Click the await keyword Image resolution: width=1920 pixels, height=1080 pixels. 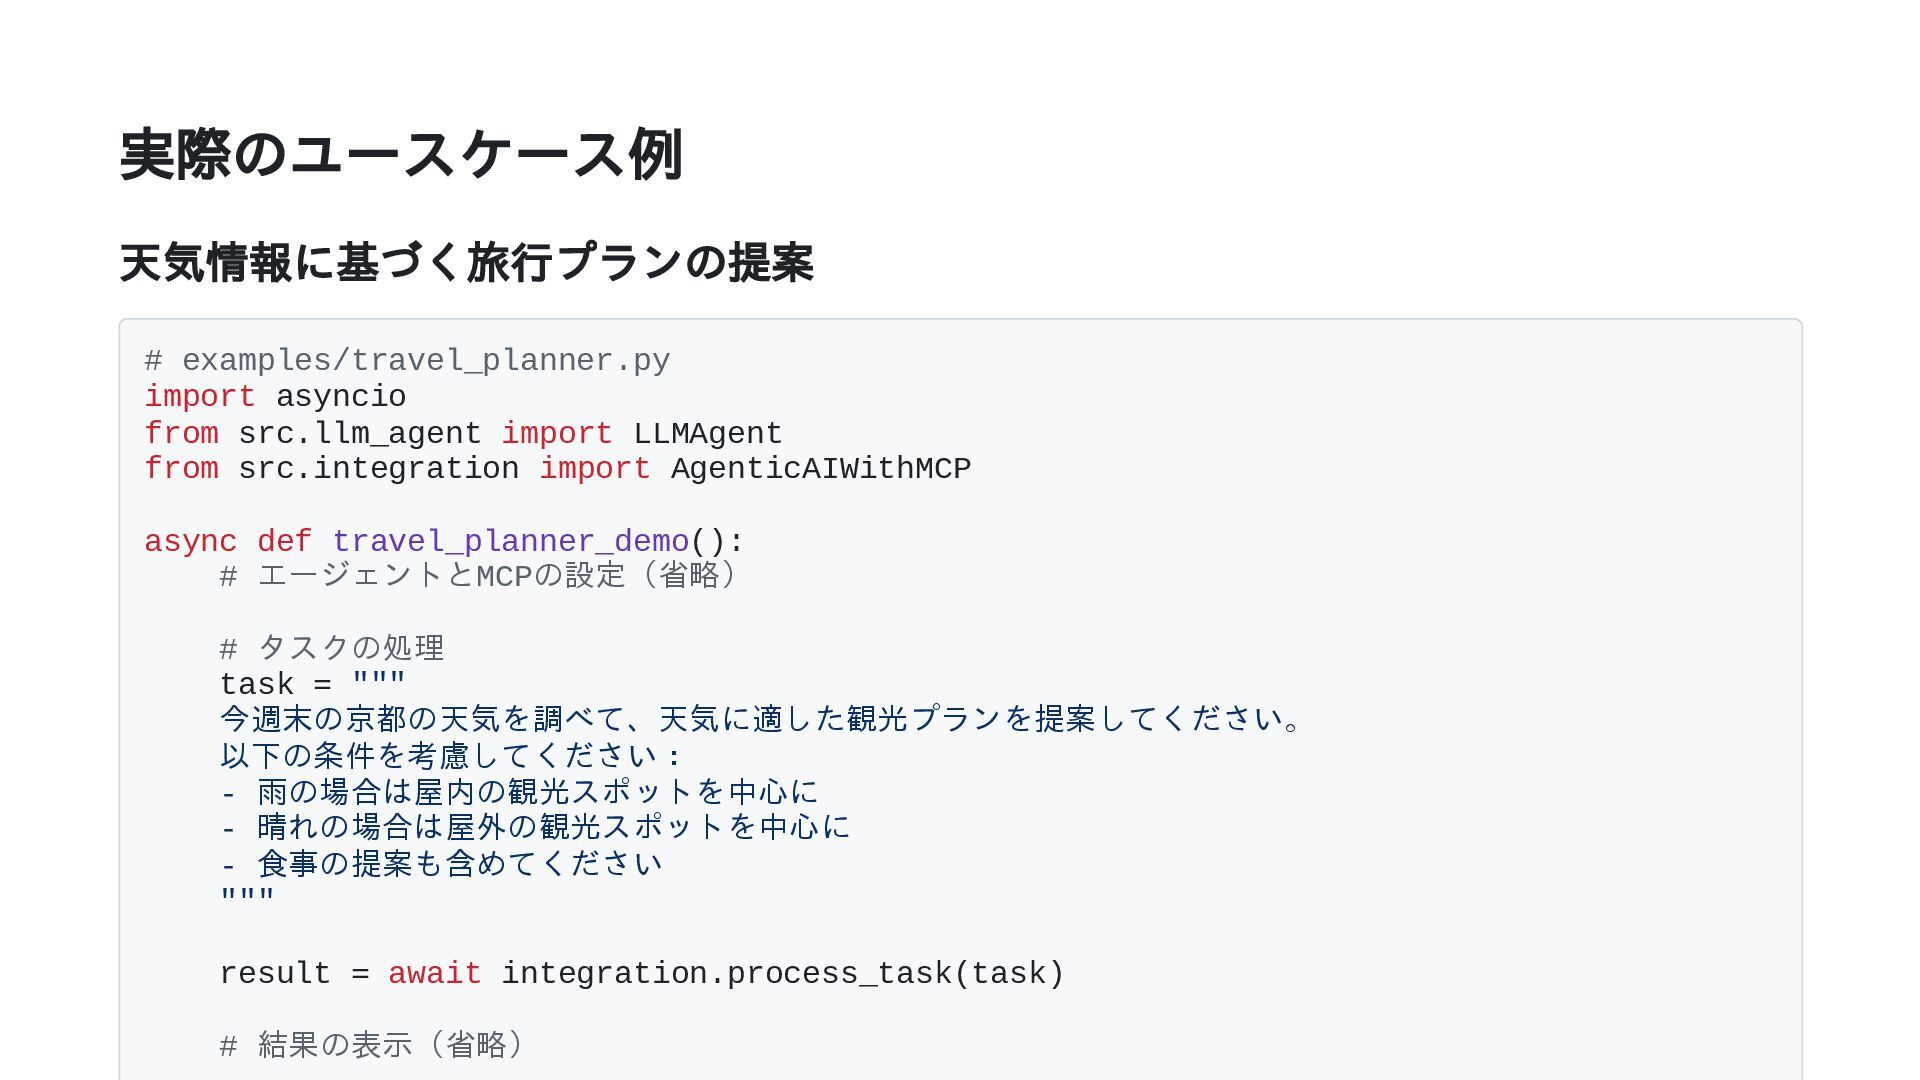(x=434, y=974)
